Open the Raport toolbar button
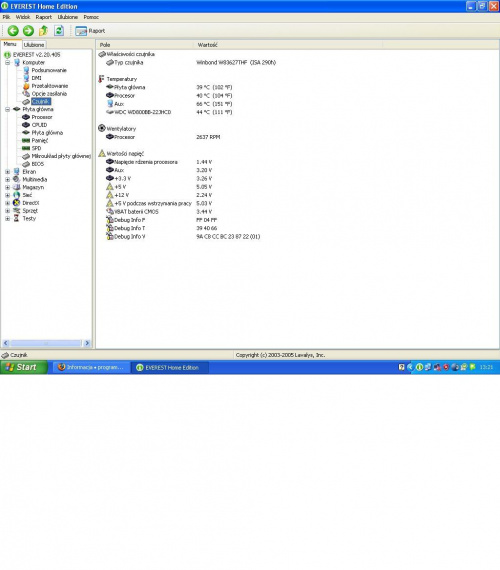The height and width of the screenshot is (570, 500). (90, 31)
